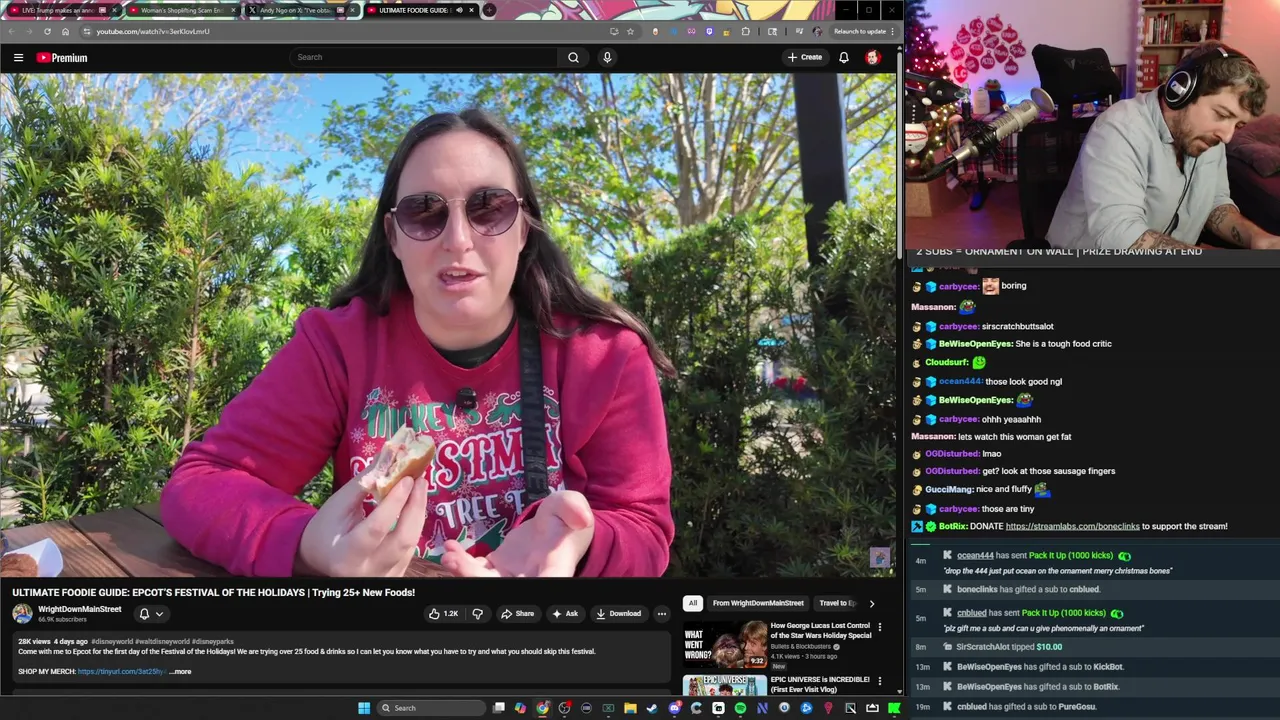Click the YouTube search magnifier button
The width and height of the screenshot is (1280, 720).
click(573, 57)
